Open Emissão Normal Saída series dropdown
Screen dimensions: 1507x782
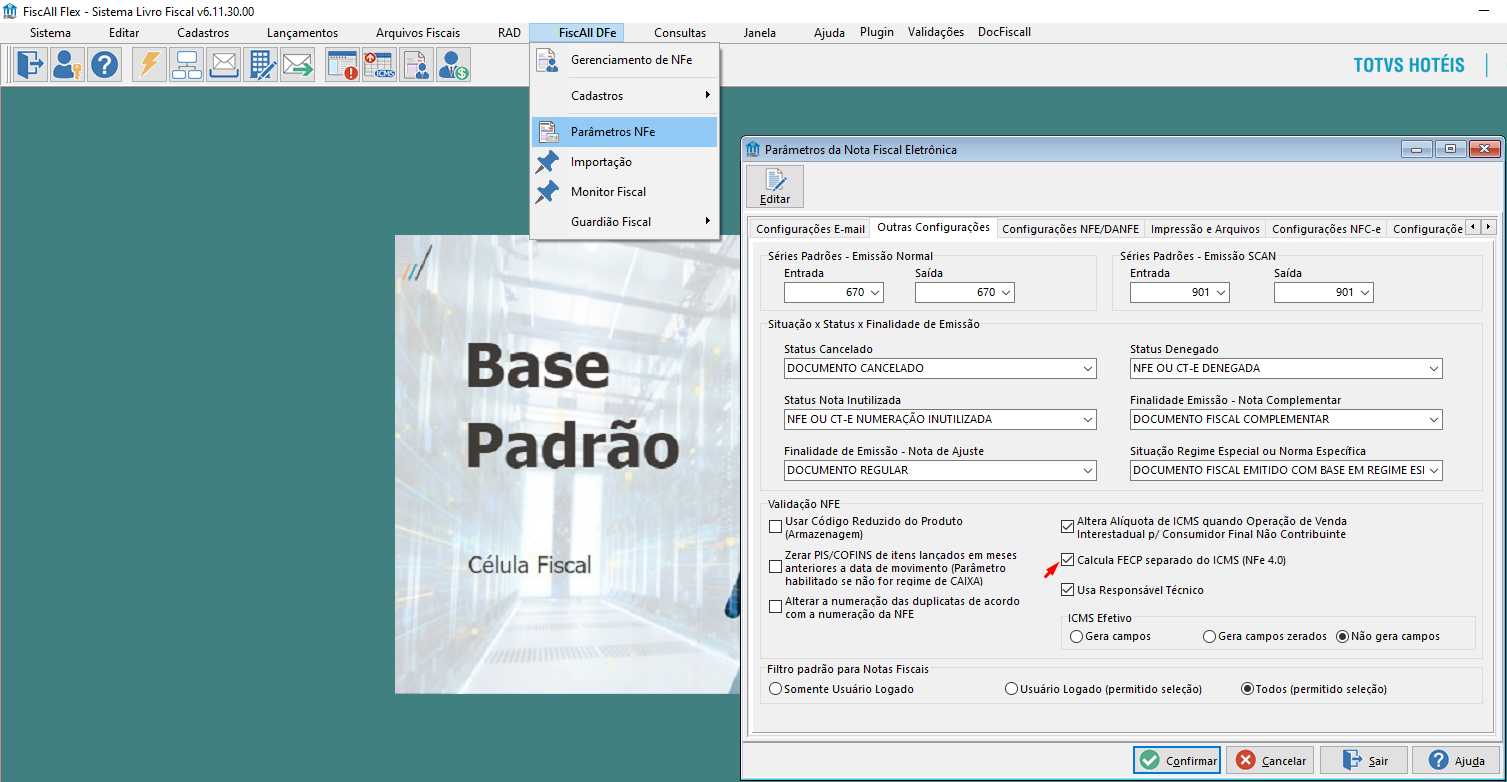tap(1005, 292)
